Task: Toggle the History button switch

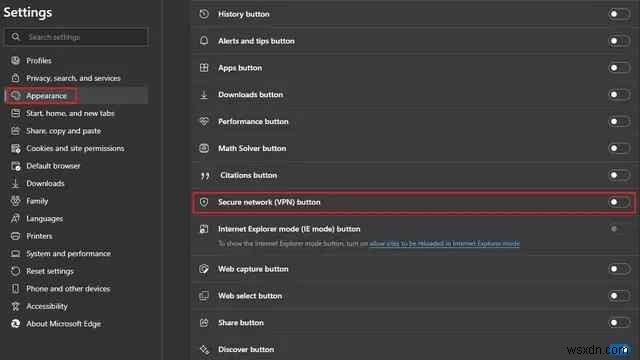Action: point(619,14)
